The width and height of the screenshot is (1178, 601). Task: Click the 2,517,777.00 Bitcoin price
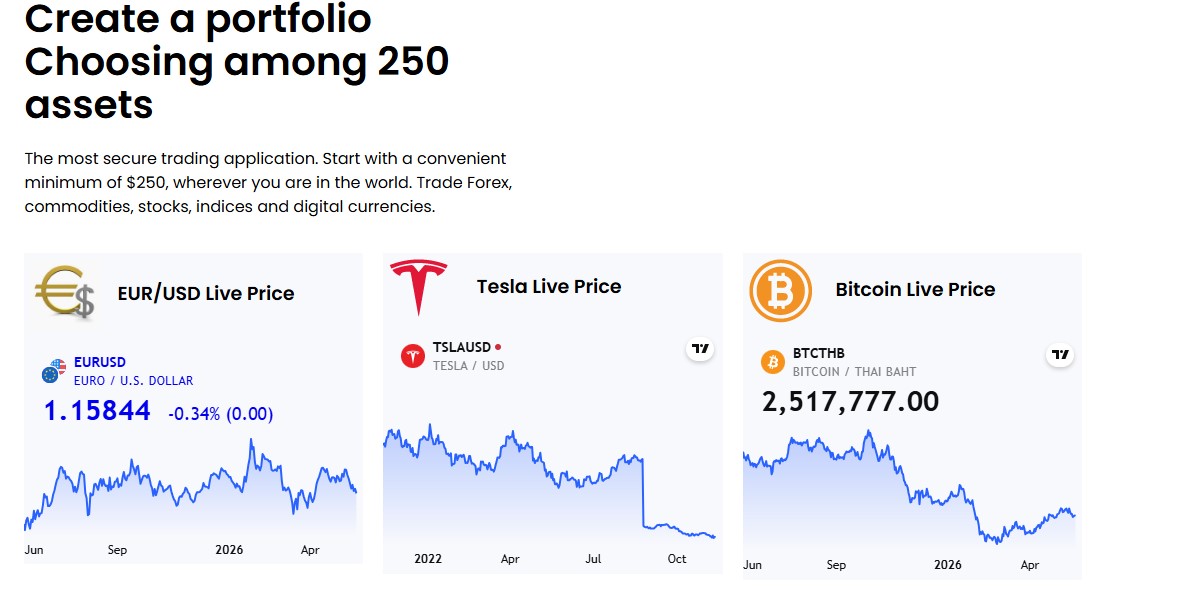pyautogui.click(x=850, y=401)
